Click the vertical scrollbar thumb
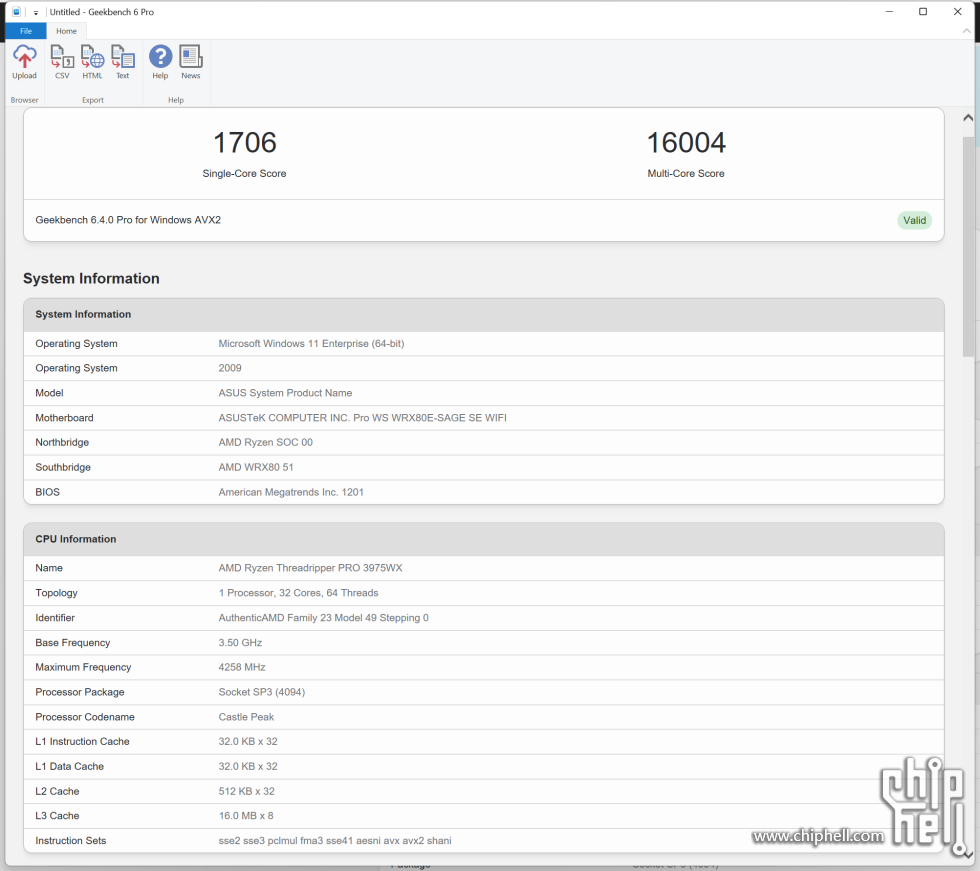 pos(968,247)
